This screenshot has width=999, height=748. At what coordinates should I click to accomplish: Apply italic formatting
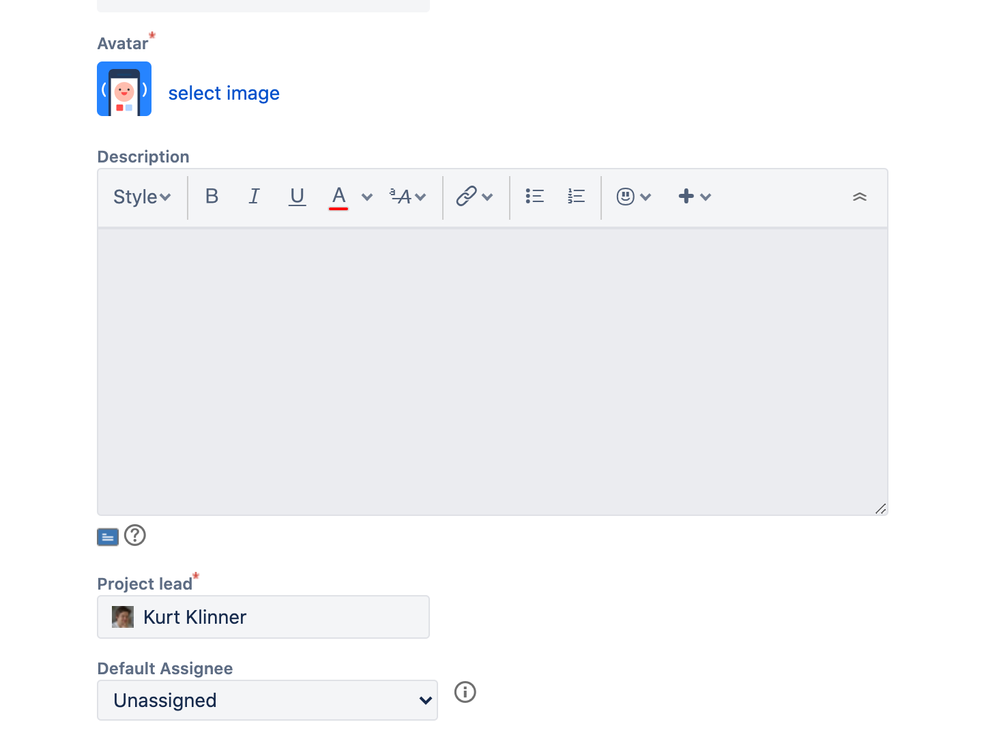tap(254, 196)
